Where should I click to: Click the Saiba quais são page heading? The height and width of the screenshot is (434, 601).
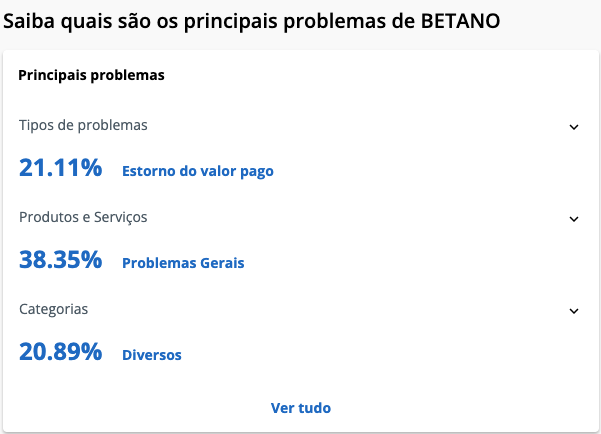coord(251,21)
